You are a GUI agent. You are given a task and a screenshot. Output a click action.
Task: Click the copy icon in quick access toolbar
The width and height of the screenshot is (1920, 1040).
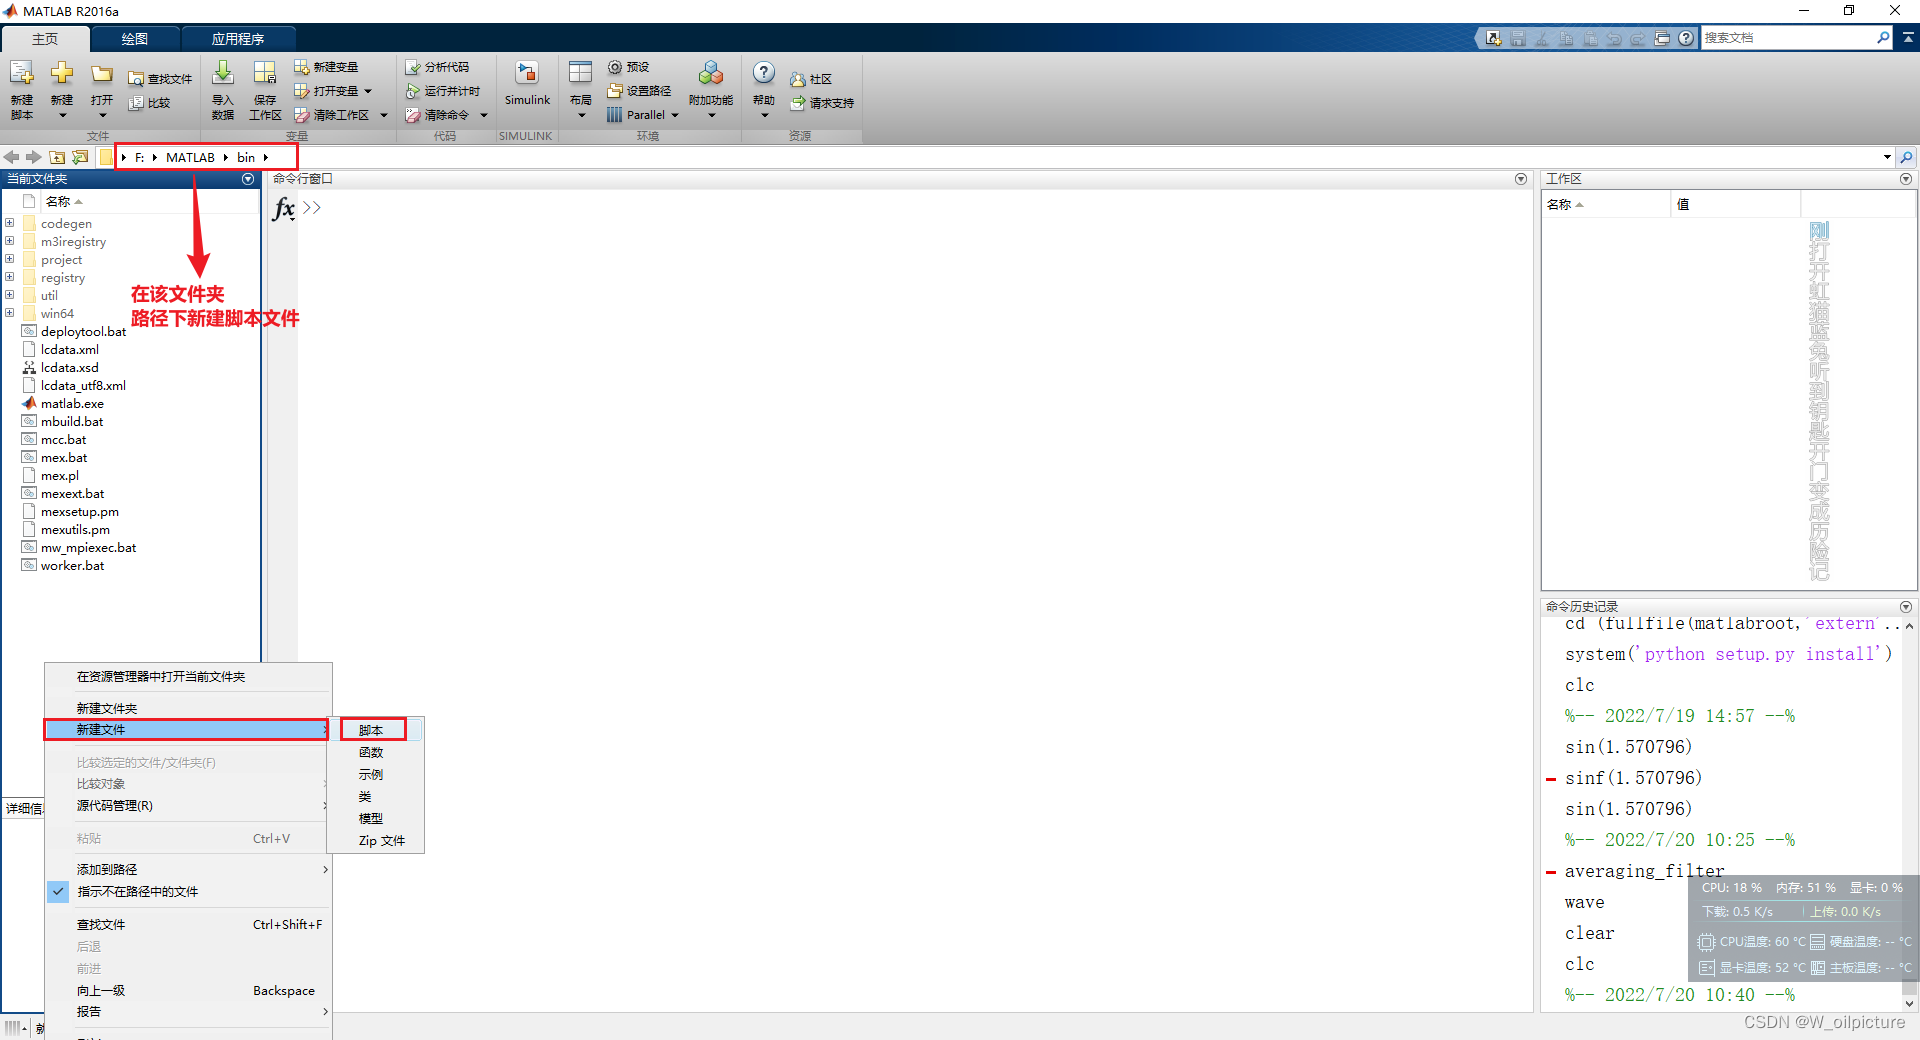(1566, 38)
